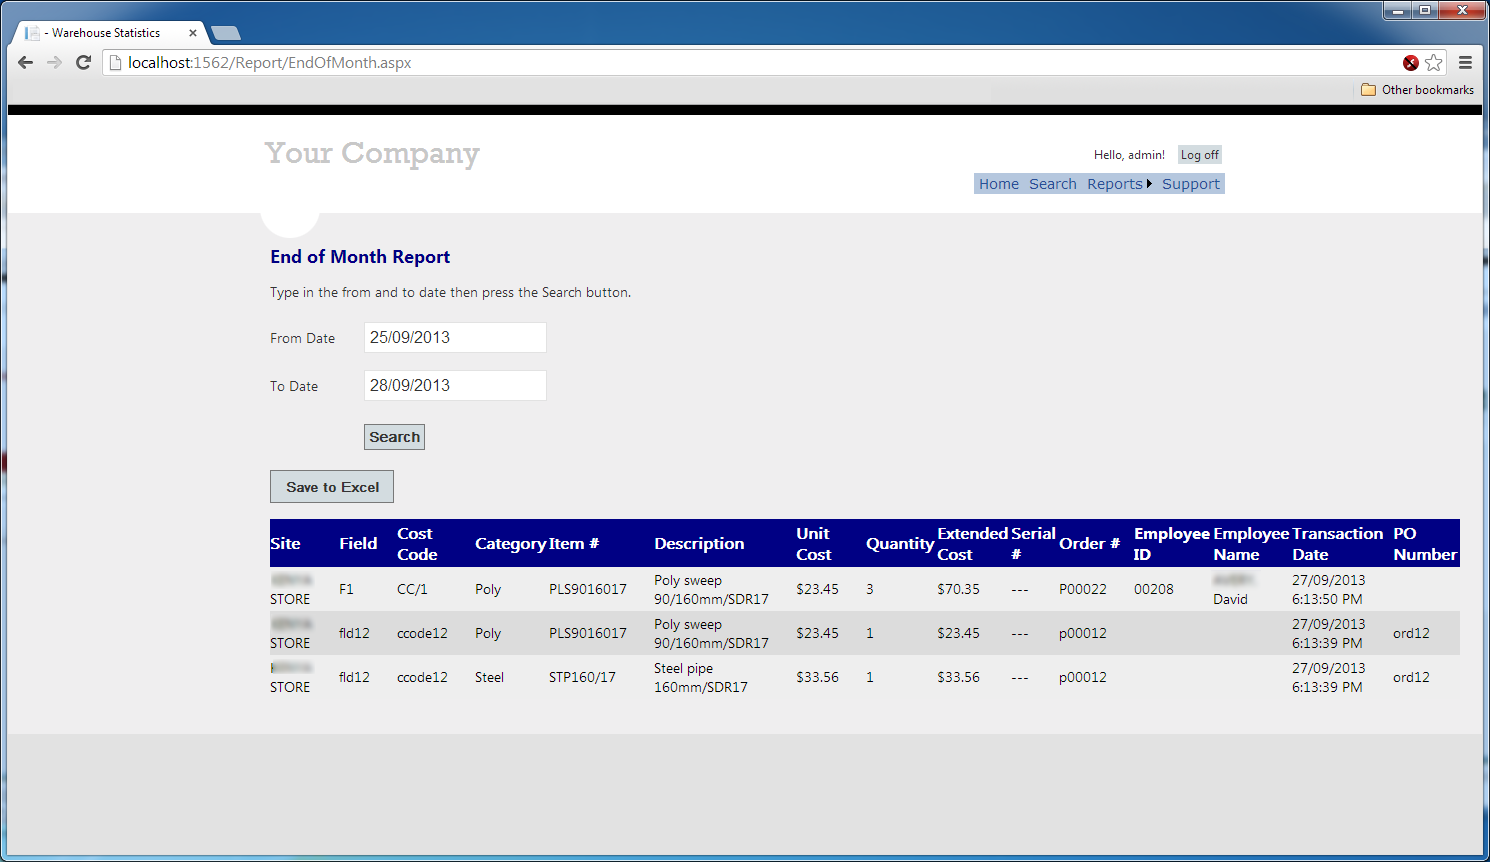Open the Chrome menu icon
Screen dimensions: 1490x862
(x=1465, y=63)
